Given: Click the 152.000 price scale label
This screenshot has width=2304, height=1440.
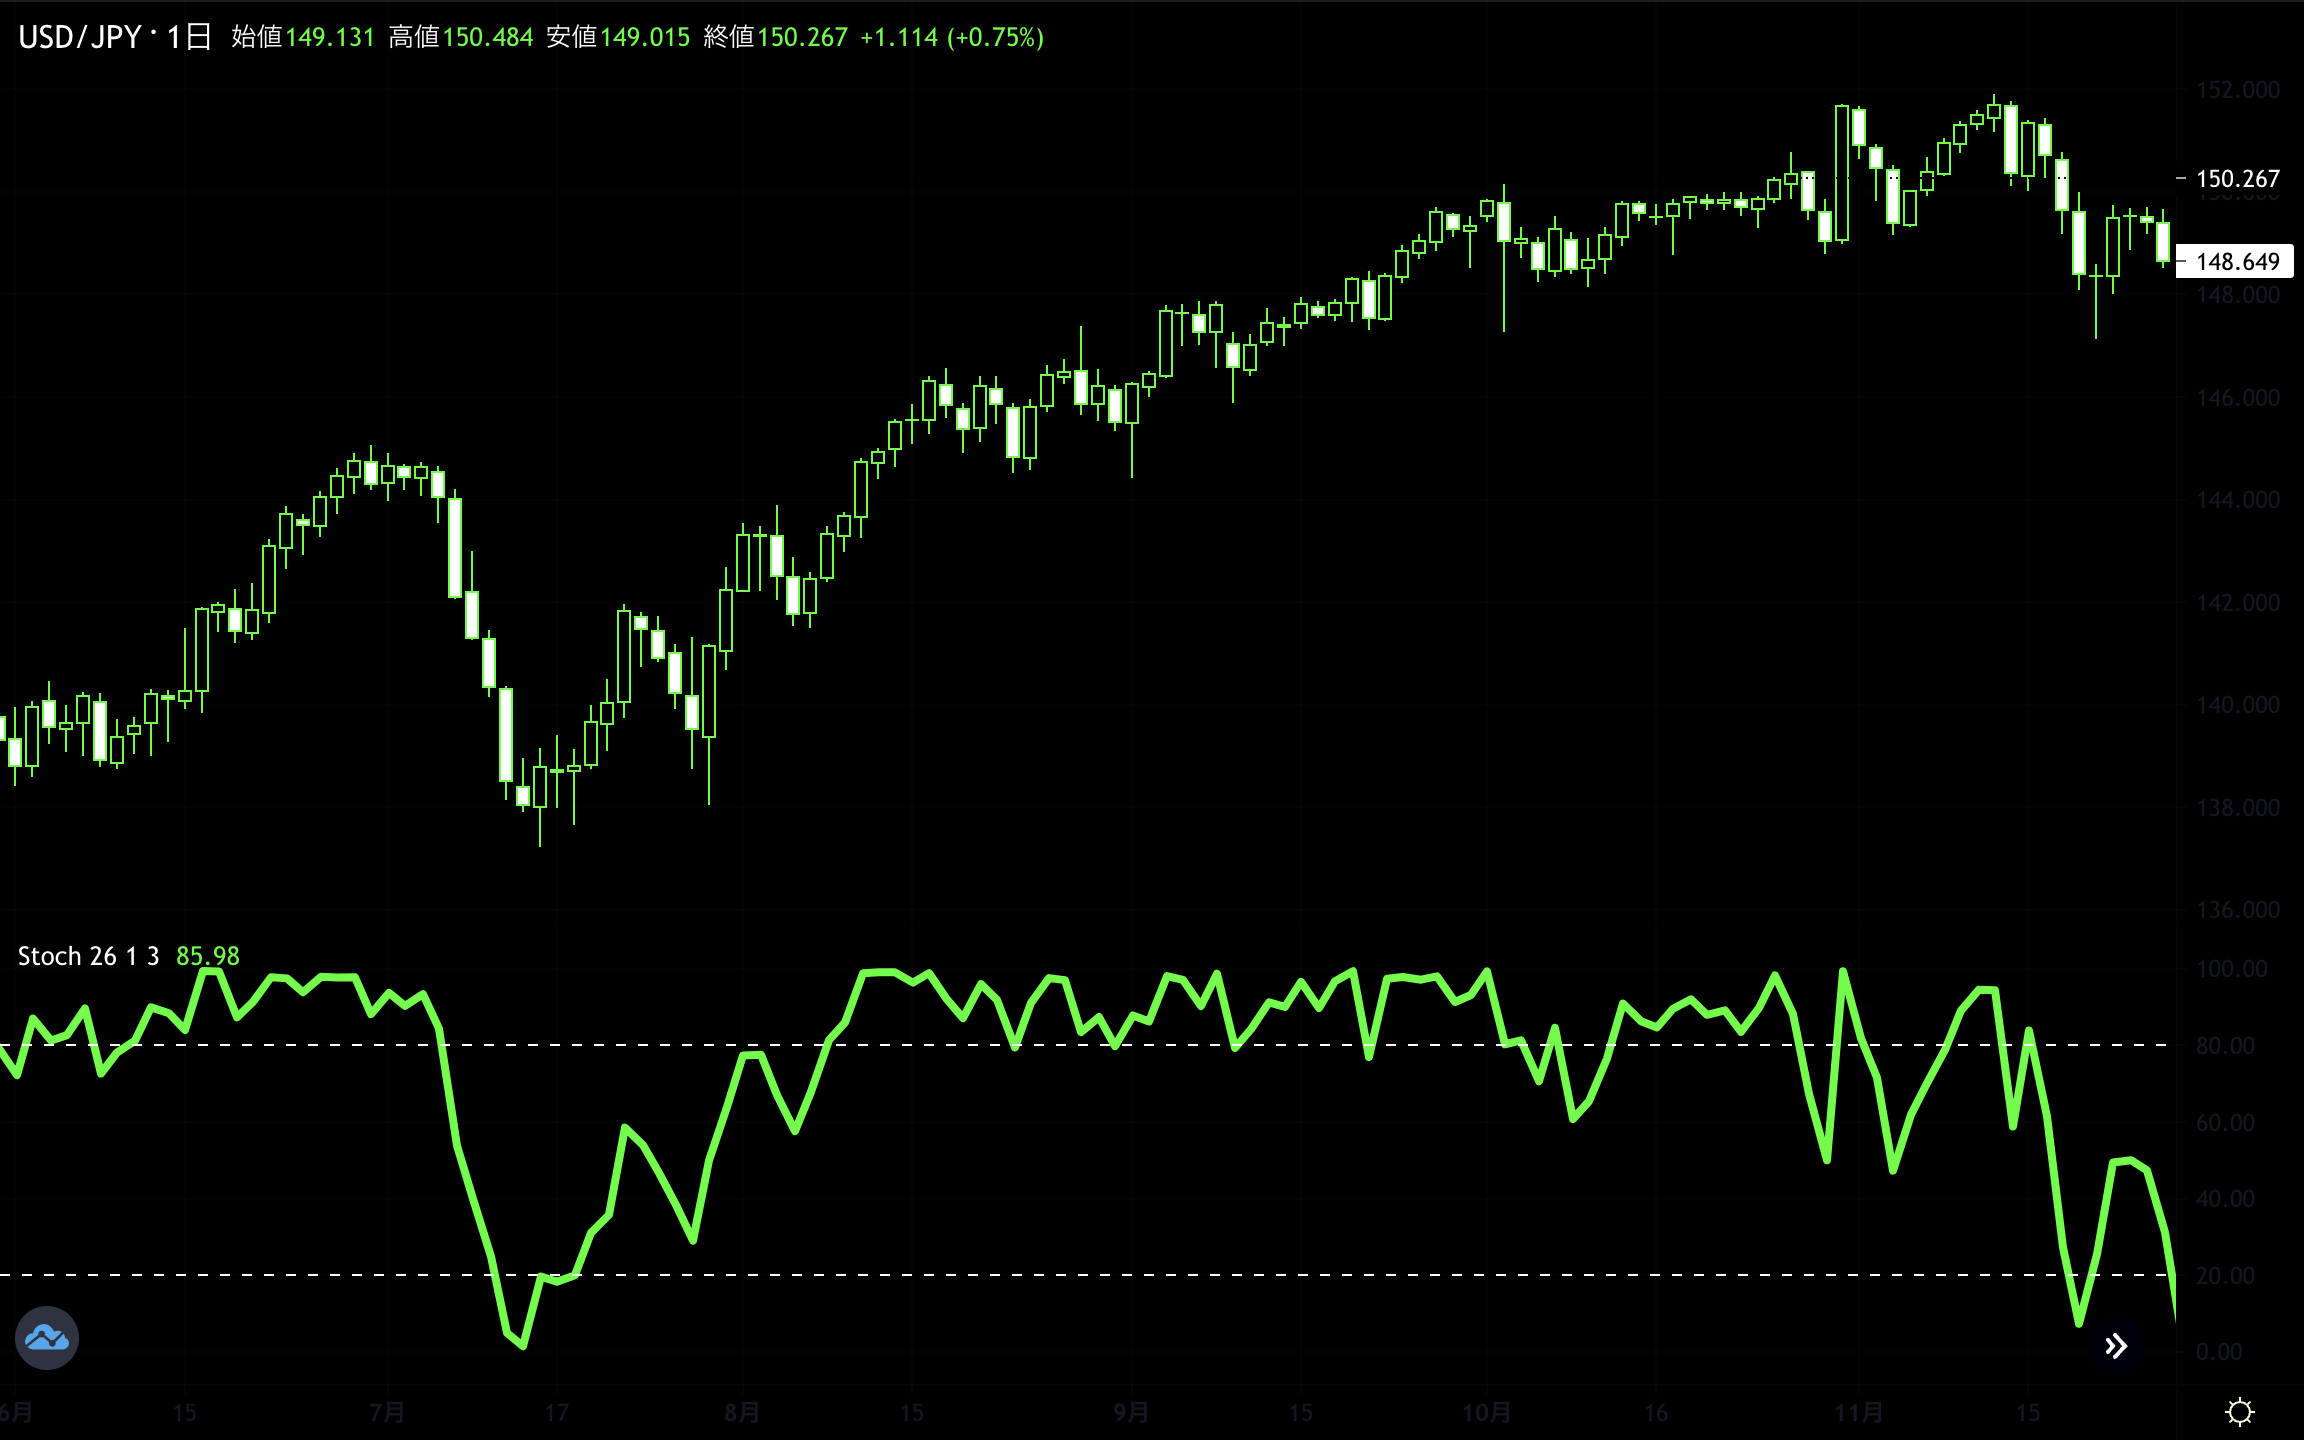Looking at the screenshot, I should (x=2237, y=90).
